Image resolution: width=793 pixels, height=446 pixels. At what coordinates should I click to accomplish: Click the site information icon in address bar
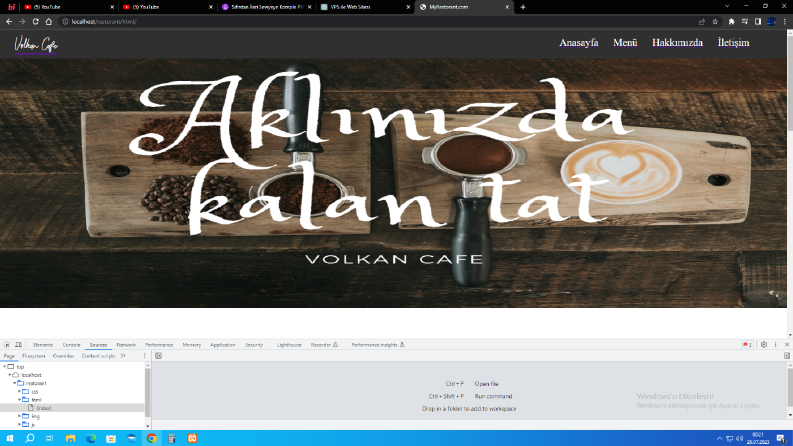click(x=65, y=22)
